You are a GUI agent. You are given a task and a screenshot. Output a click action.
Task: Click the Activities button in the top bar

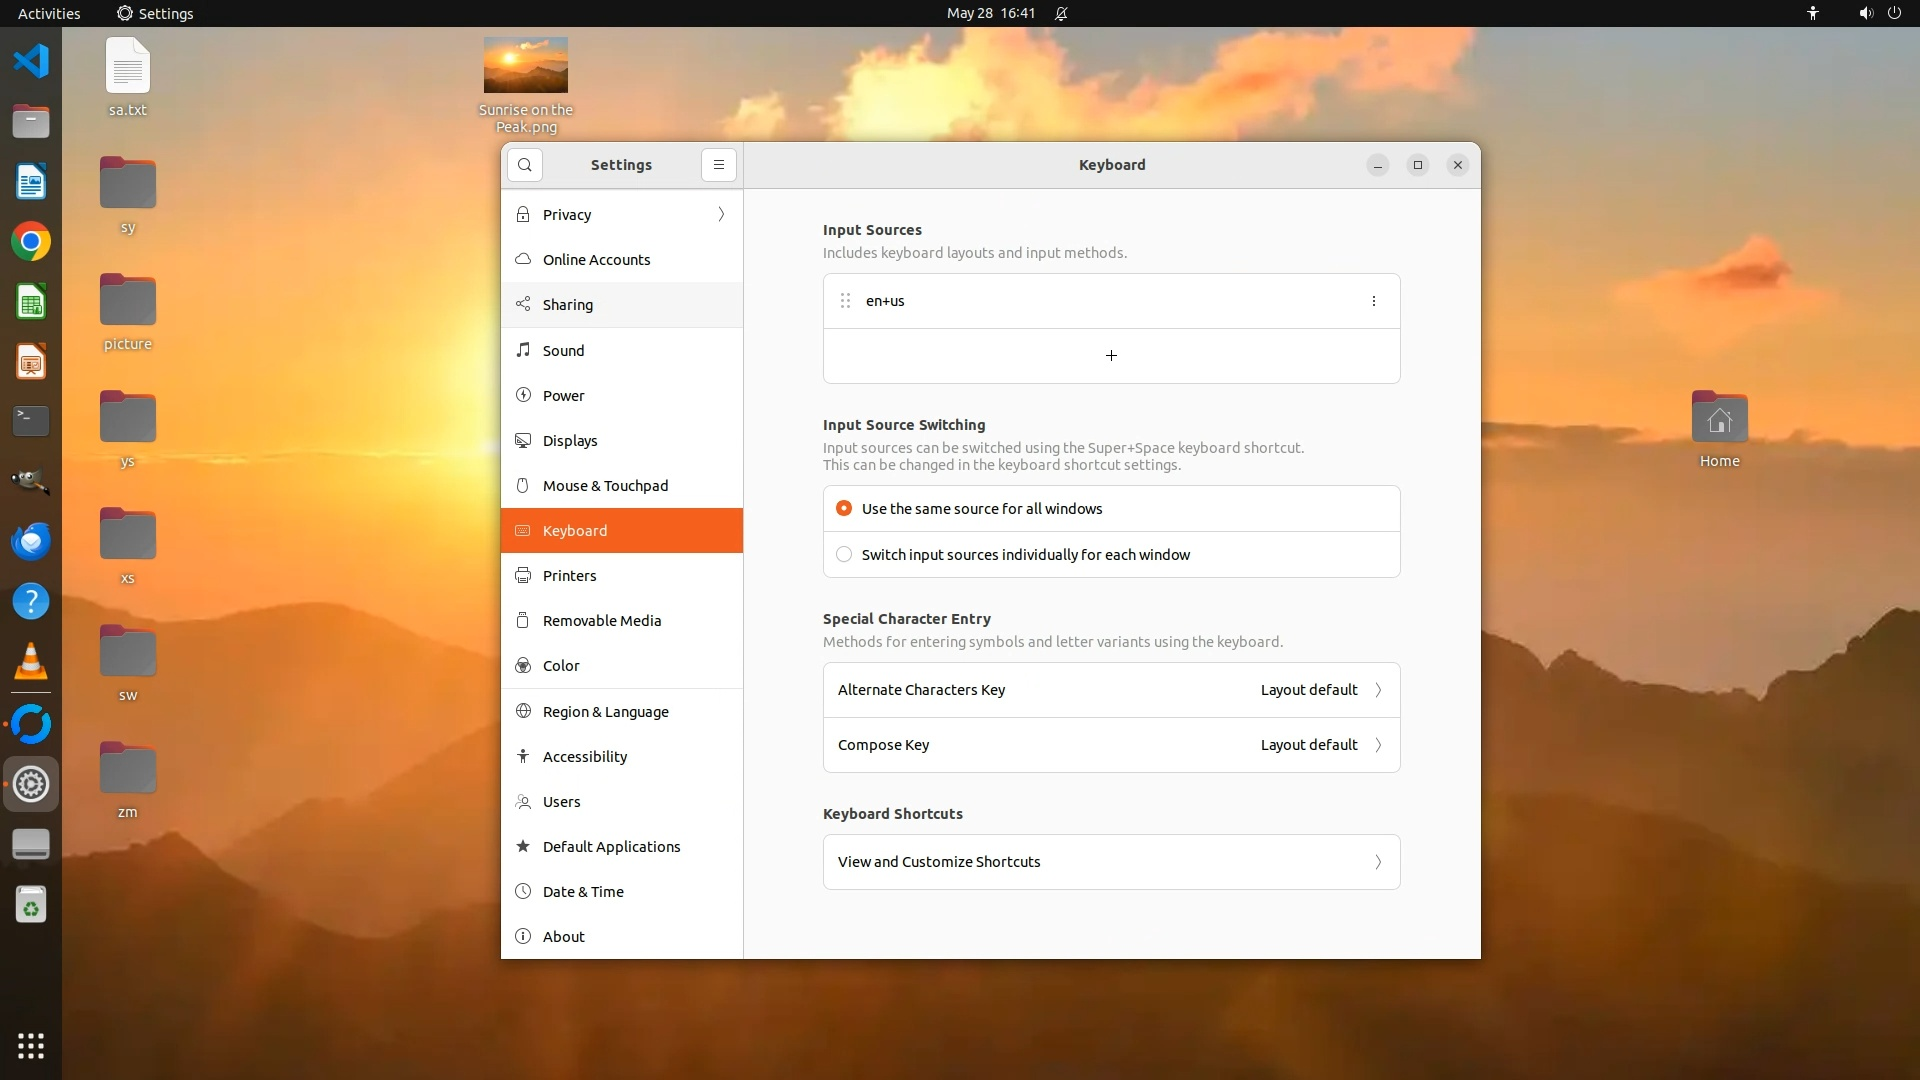point(49,13)
